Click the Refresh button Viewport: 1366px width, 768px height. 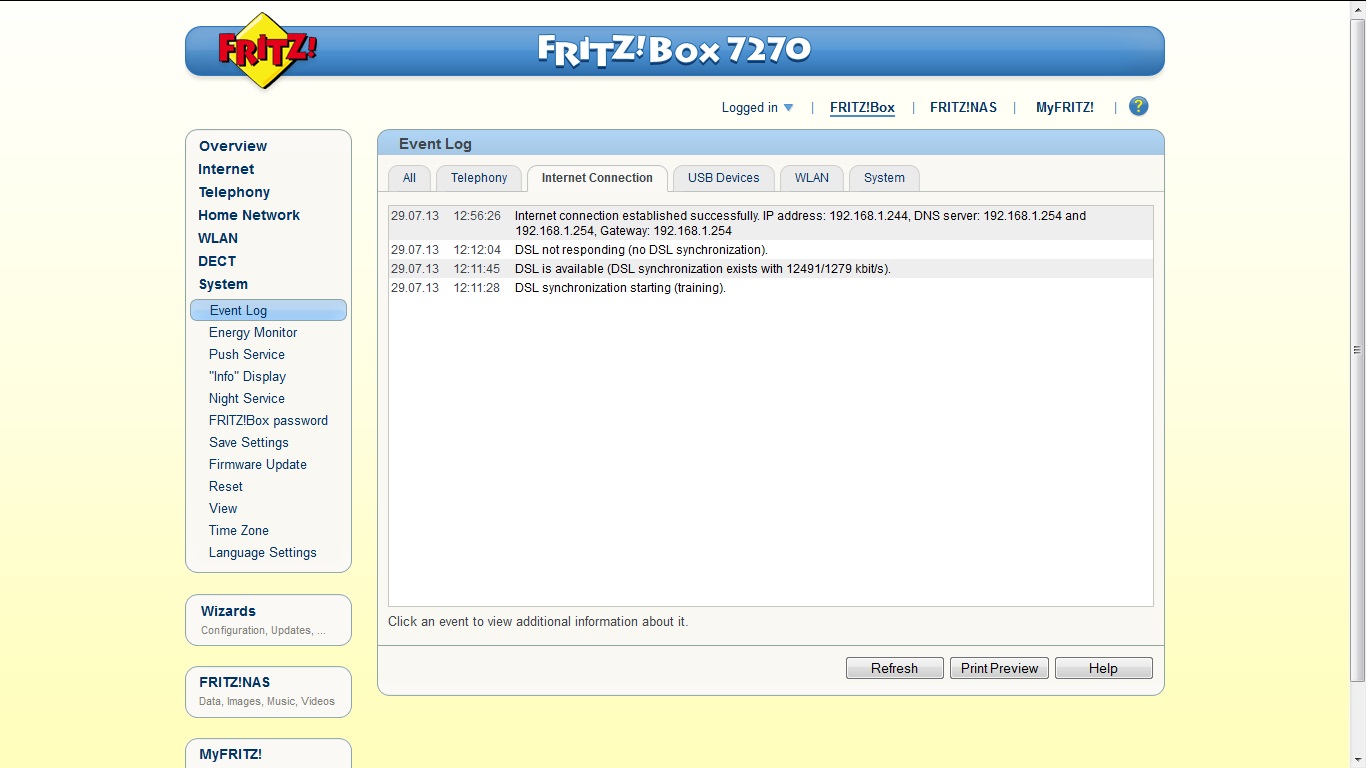894,668
